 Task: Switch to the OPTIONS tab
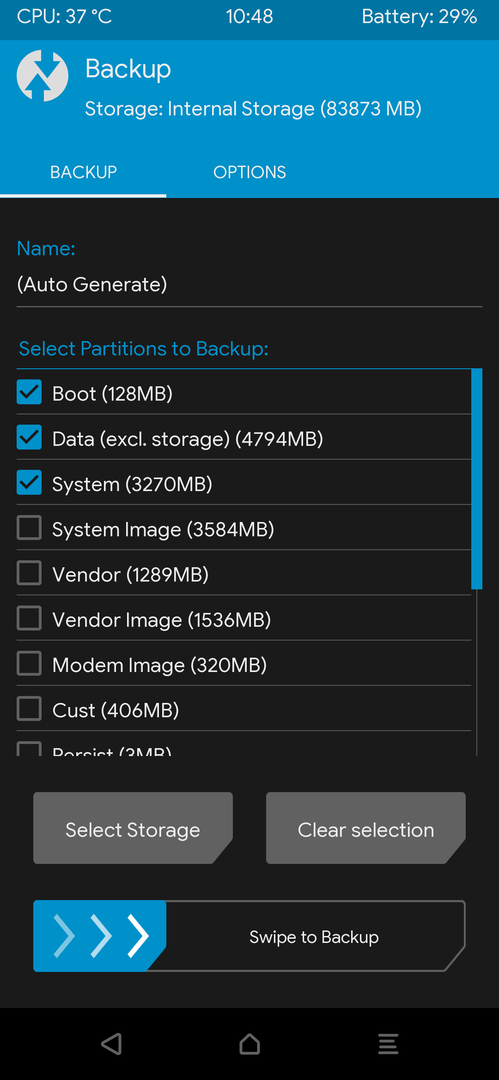pyautogui.click(x=250, y=172)
